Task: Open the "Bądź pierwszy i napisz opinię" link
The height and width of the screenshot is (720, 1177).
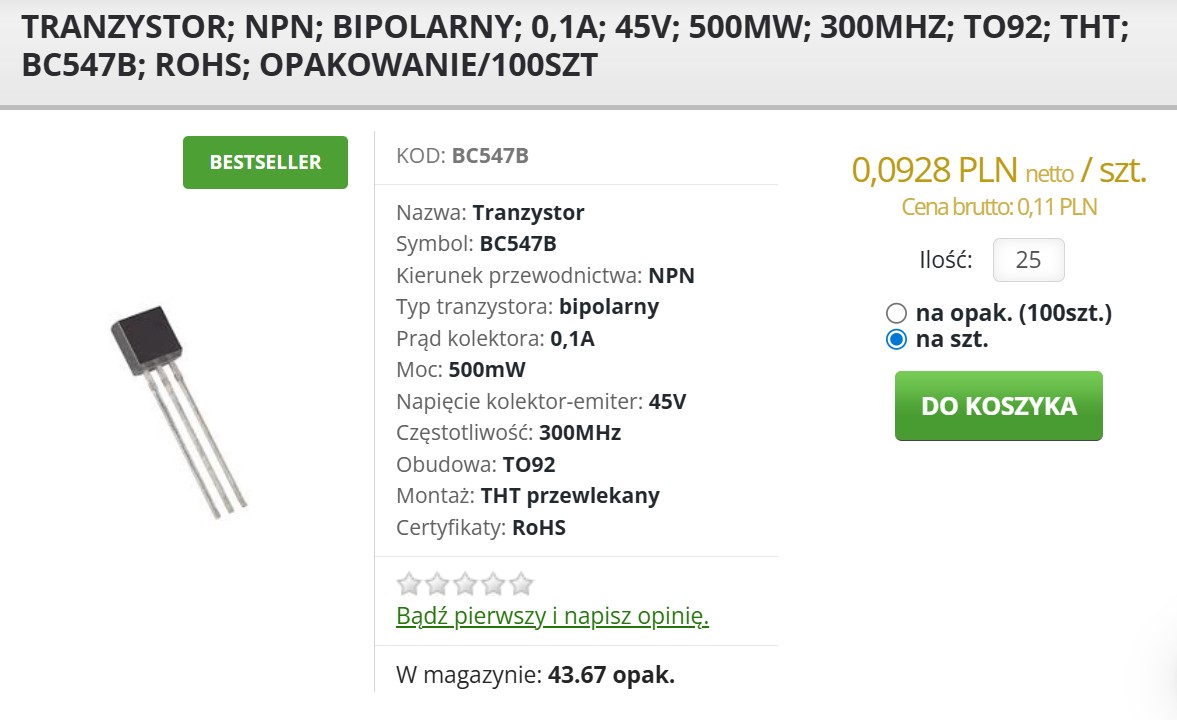Action: pyautogui.click(x=552, y=616)
